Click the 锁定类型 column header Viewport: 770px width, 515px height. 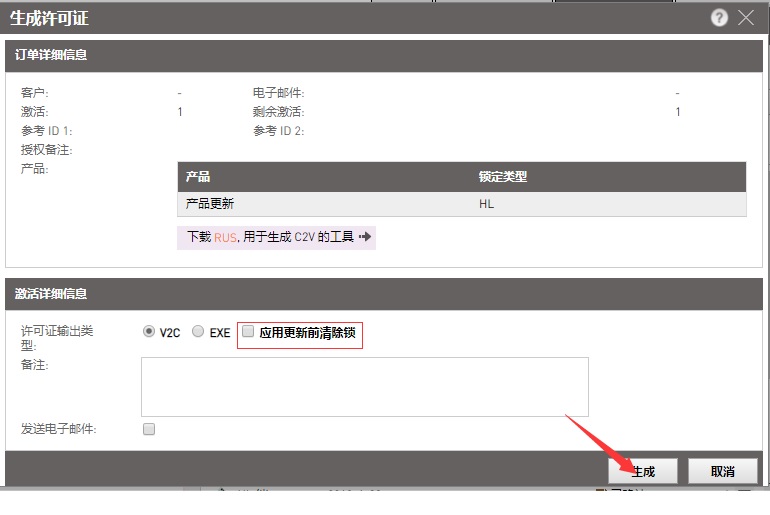point(503,177)
